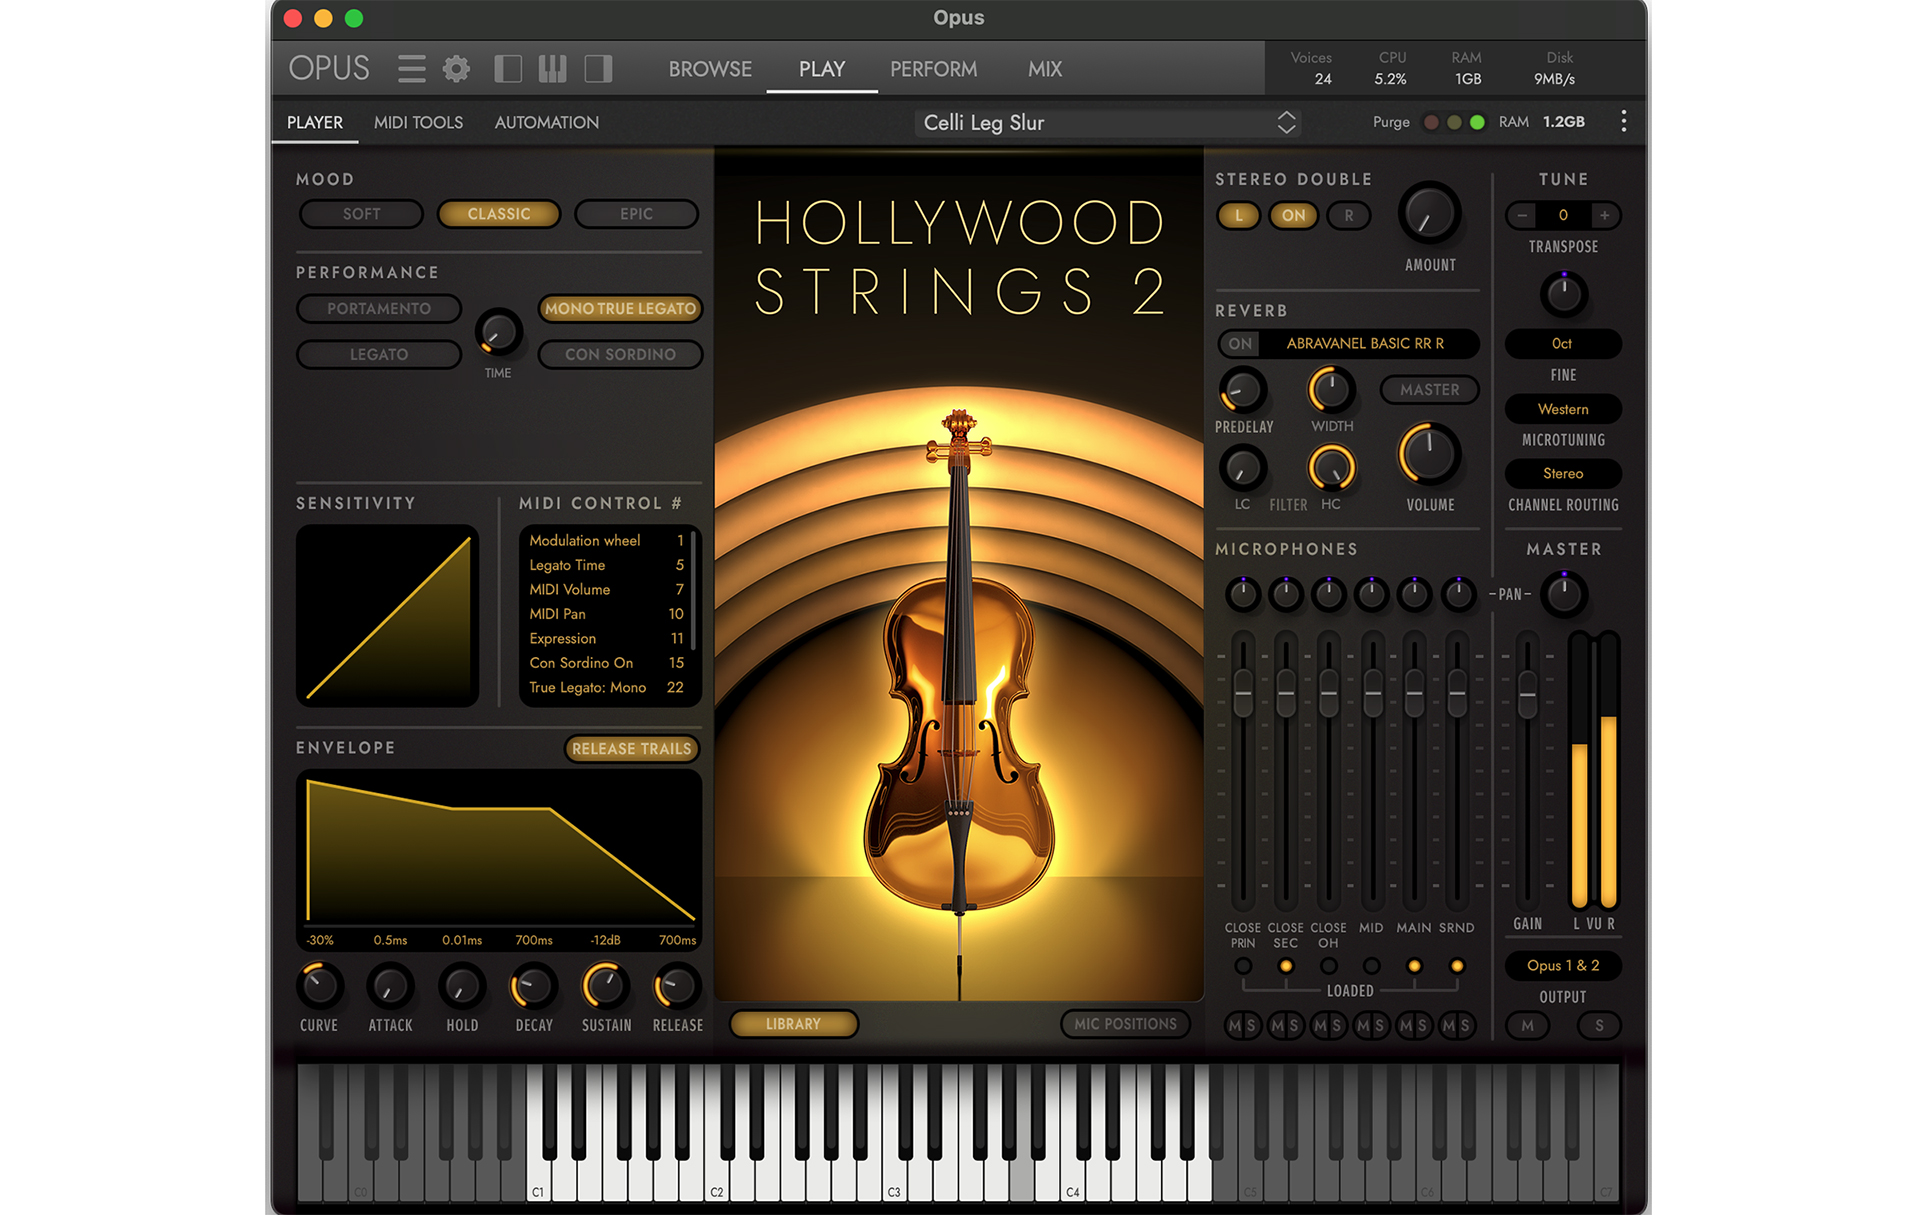Image resolution: width=1920 pixels, height=1215 pixels.
Task: Click the reverb Master button
Action: 1429,390
